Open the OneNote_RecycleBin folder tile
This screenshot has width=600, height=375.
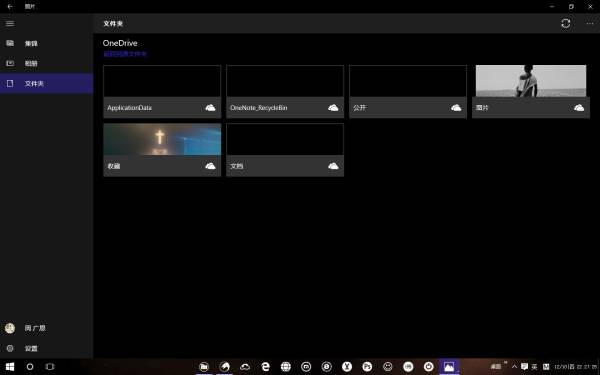tap(285, 91)
